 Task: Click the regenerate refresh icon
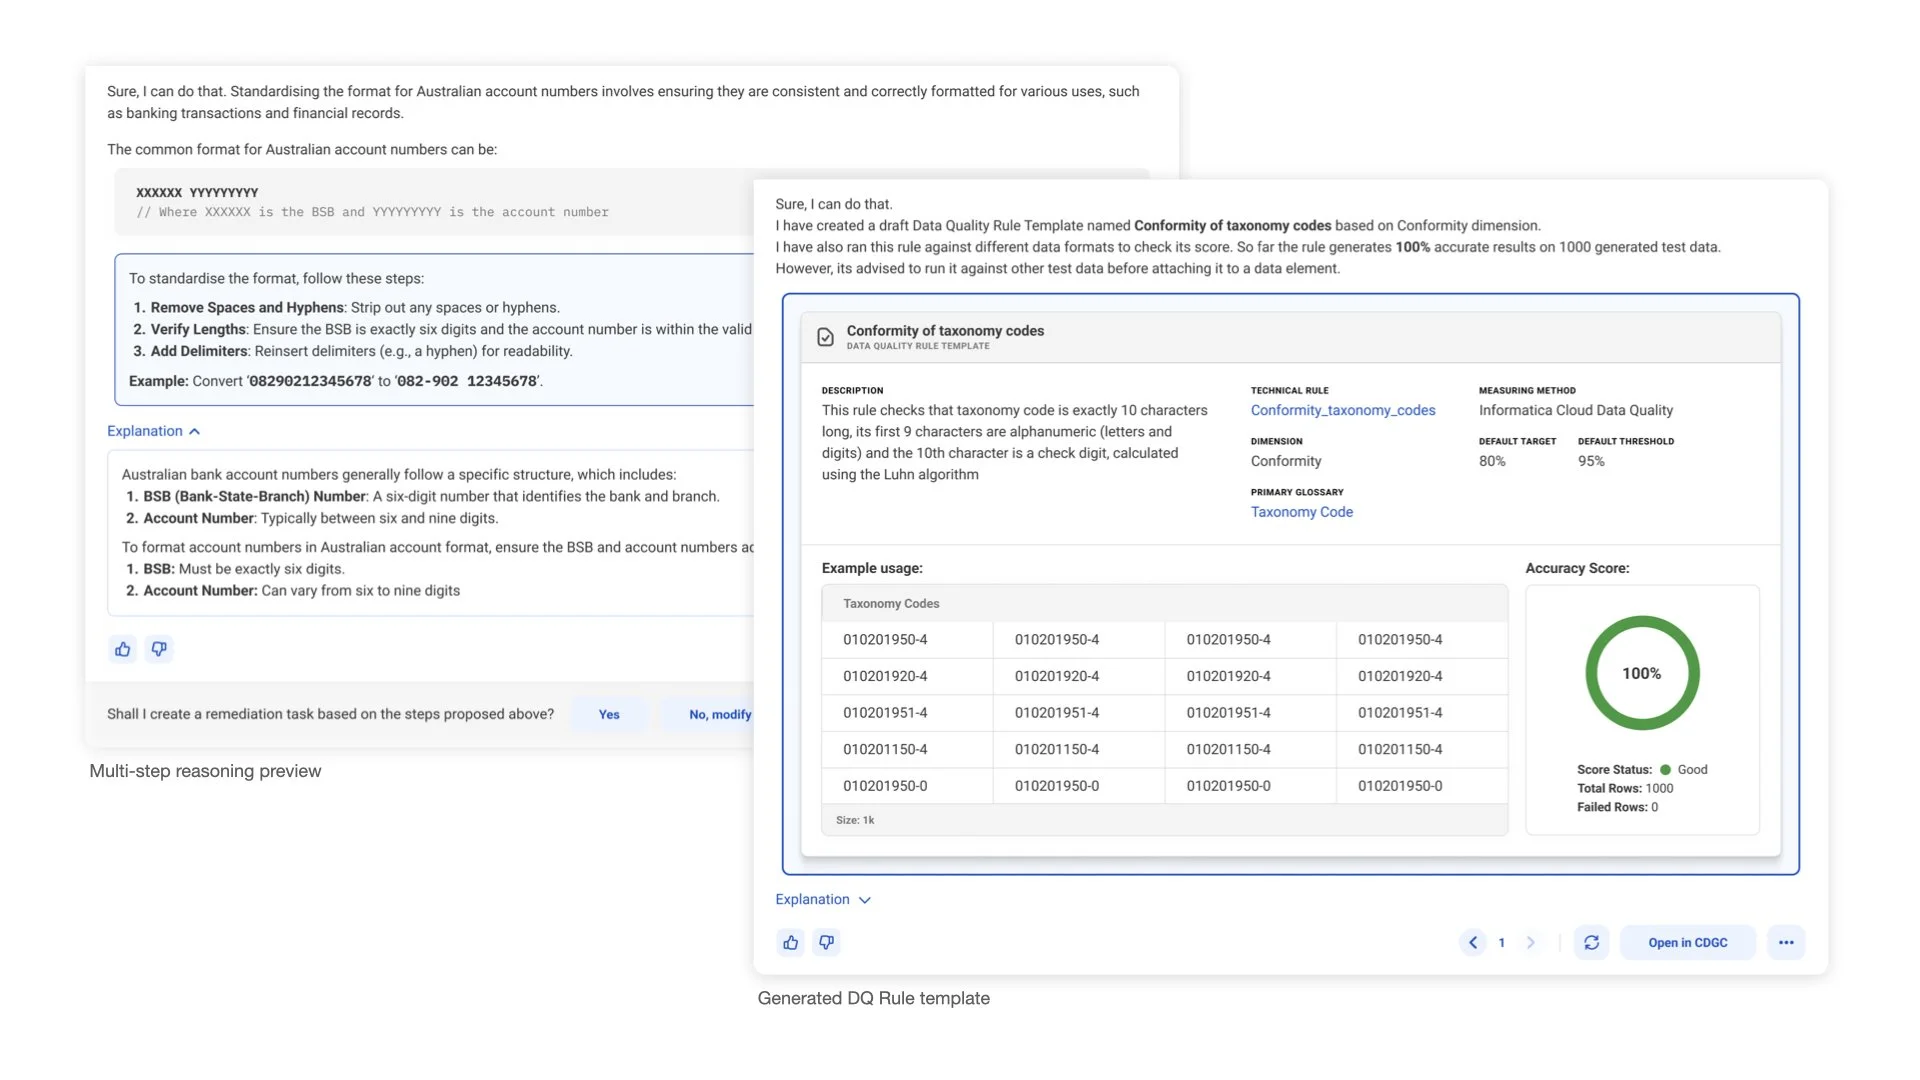1591,942
